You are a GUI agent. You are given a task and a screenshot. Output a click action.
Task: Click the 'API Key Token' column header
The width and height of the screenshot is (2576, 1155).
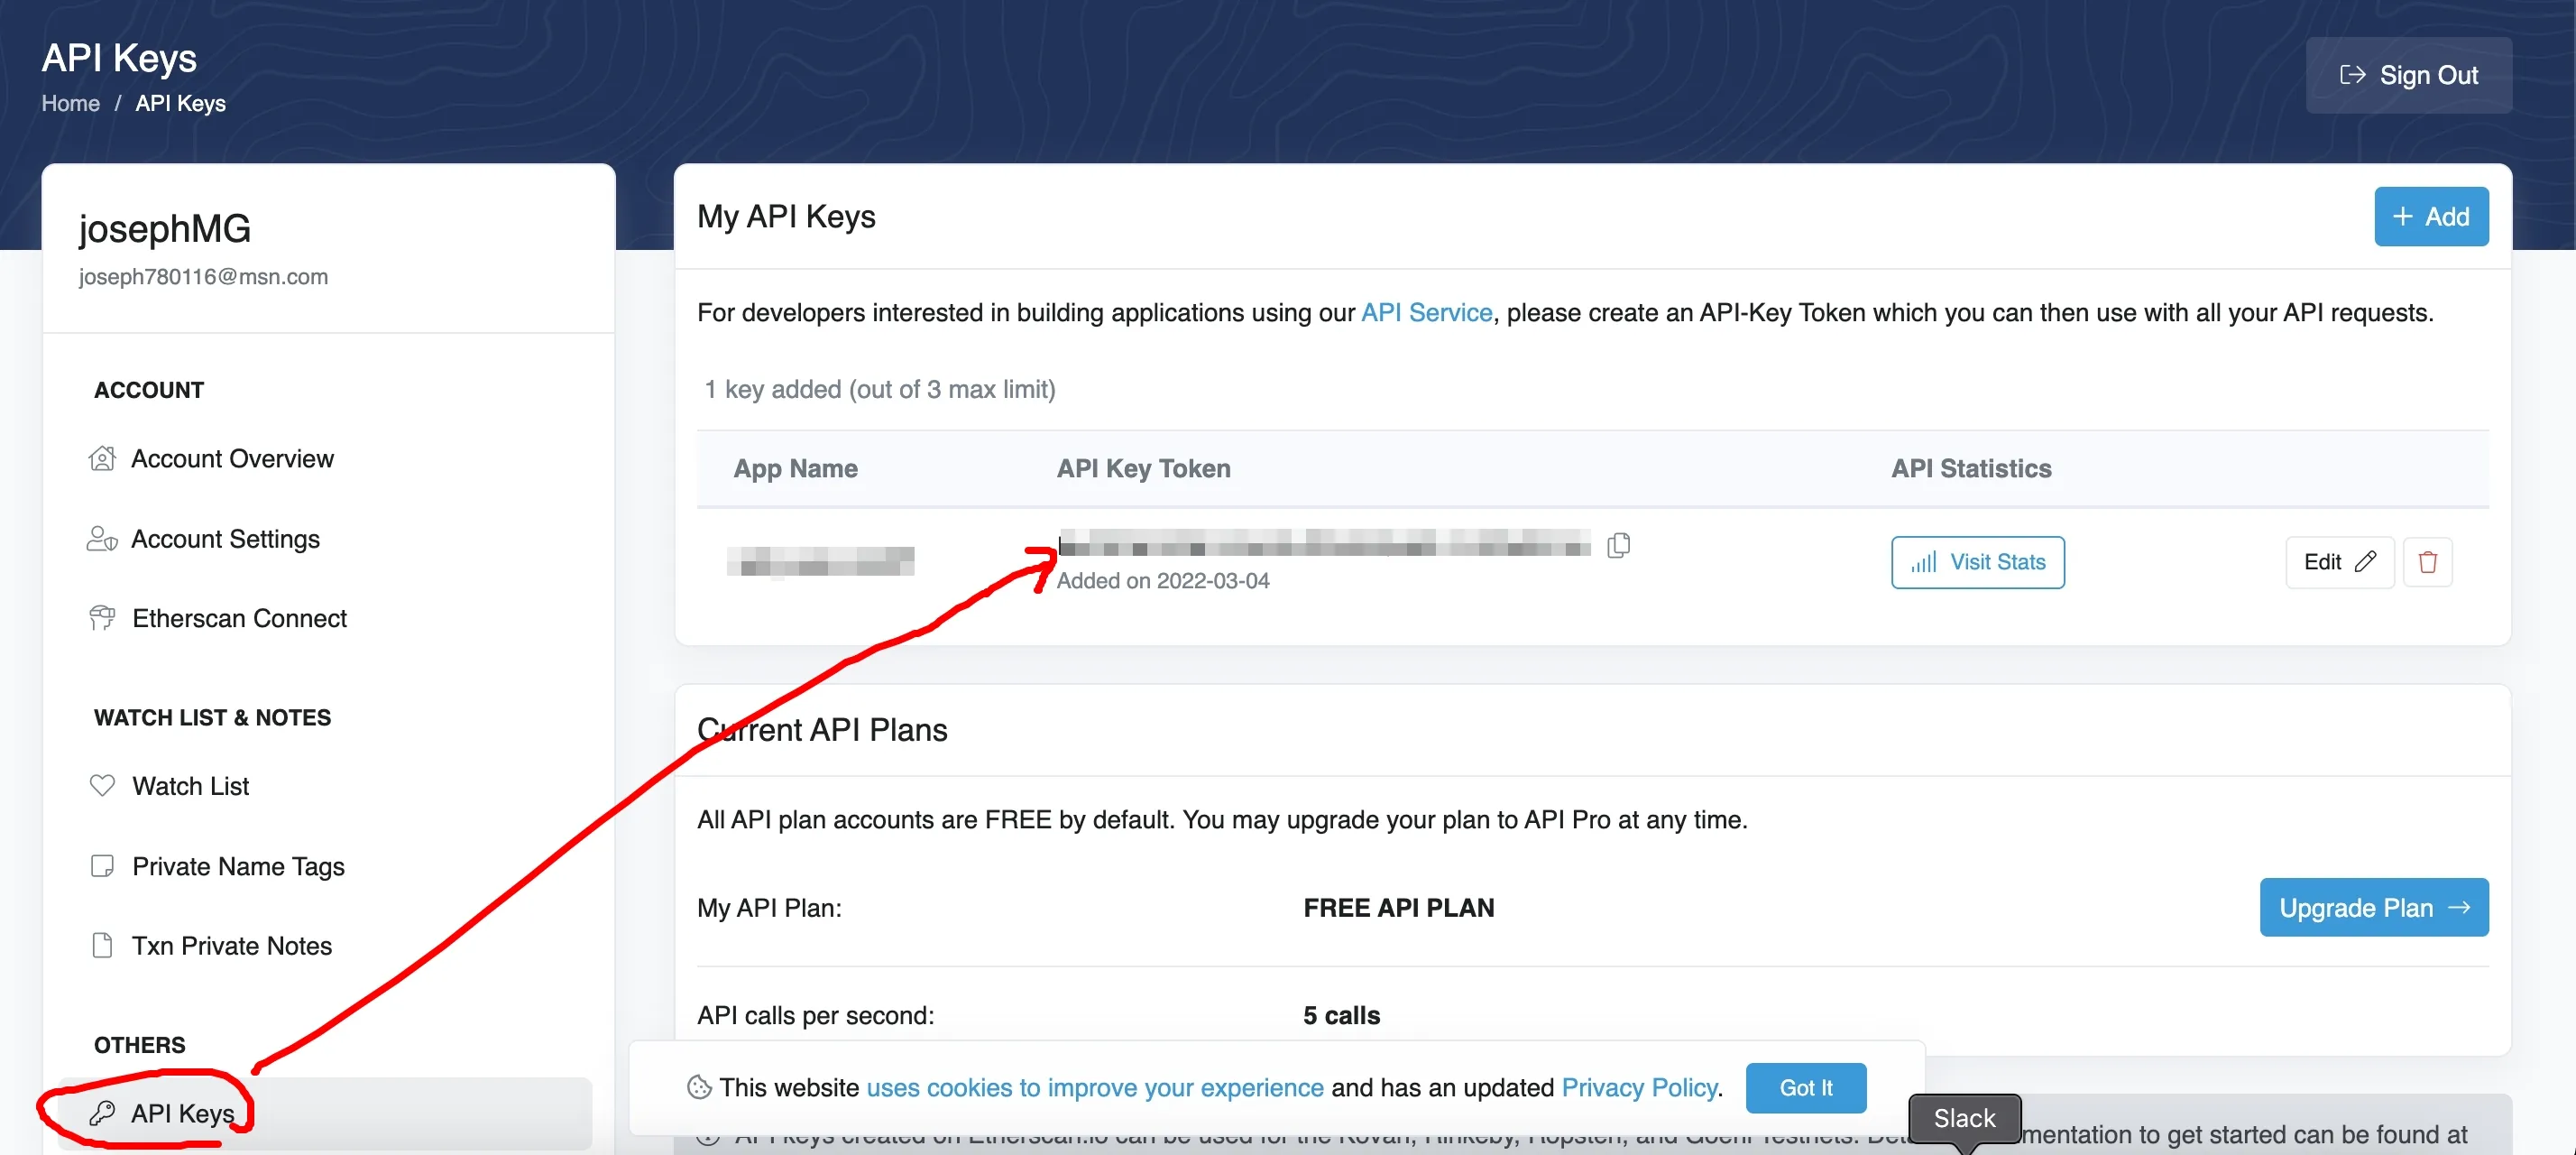pos(1143,469)
